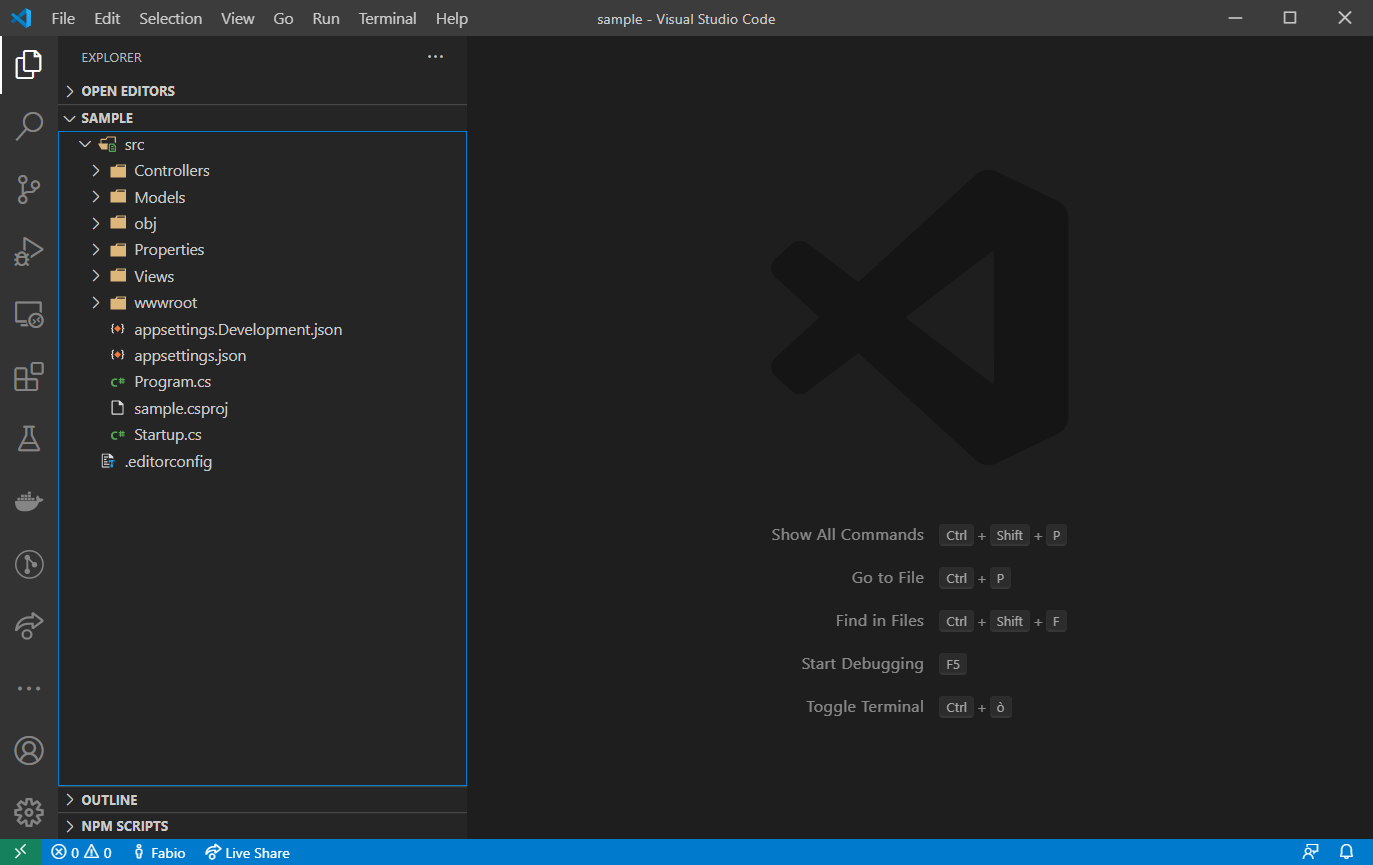Expand the OPEN EDITORS section
The image size is (1373, 865).
point(127,91)
